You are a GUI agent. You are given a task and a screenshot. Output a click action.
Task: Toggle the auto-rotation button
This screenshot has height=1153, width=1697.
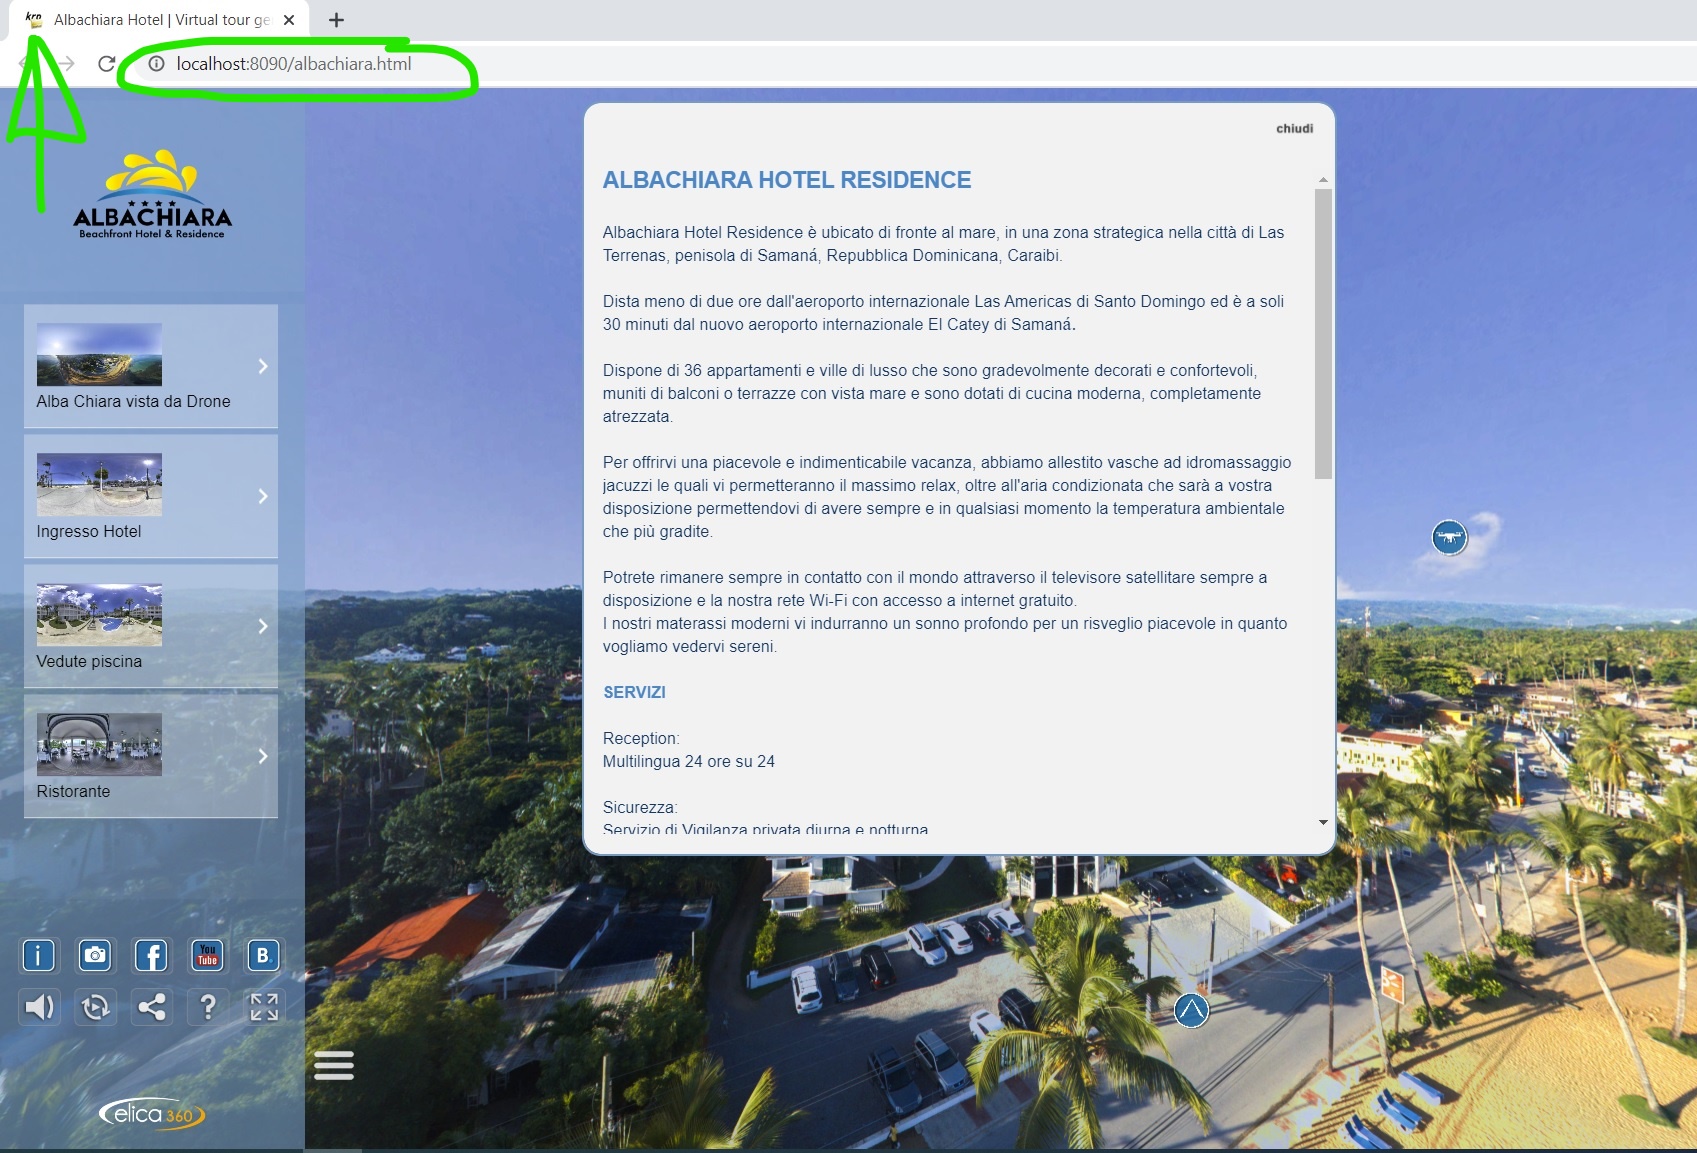point(96,1007)
